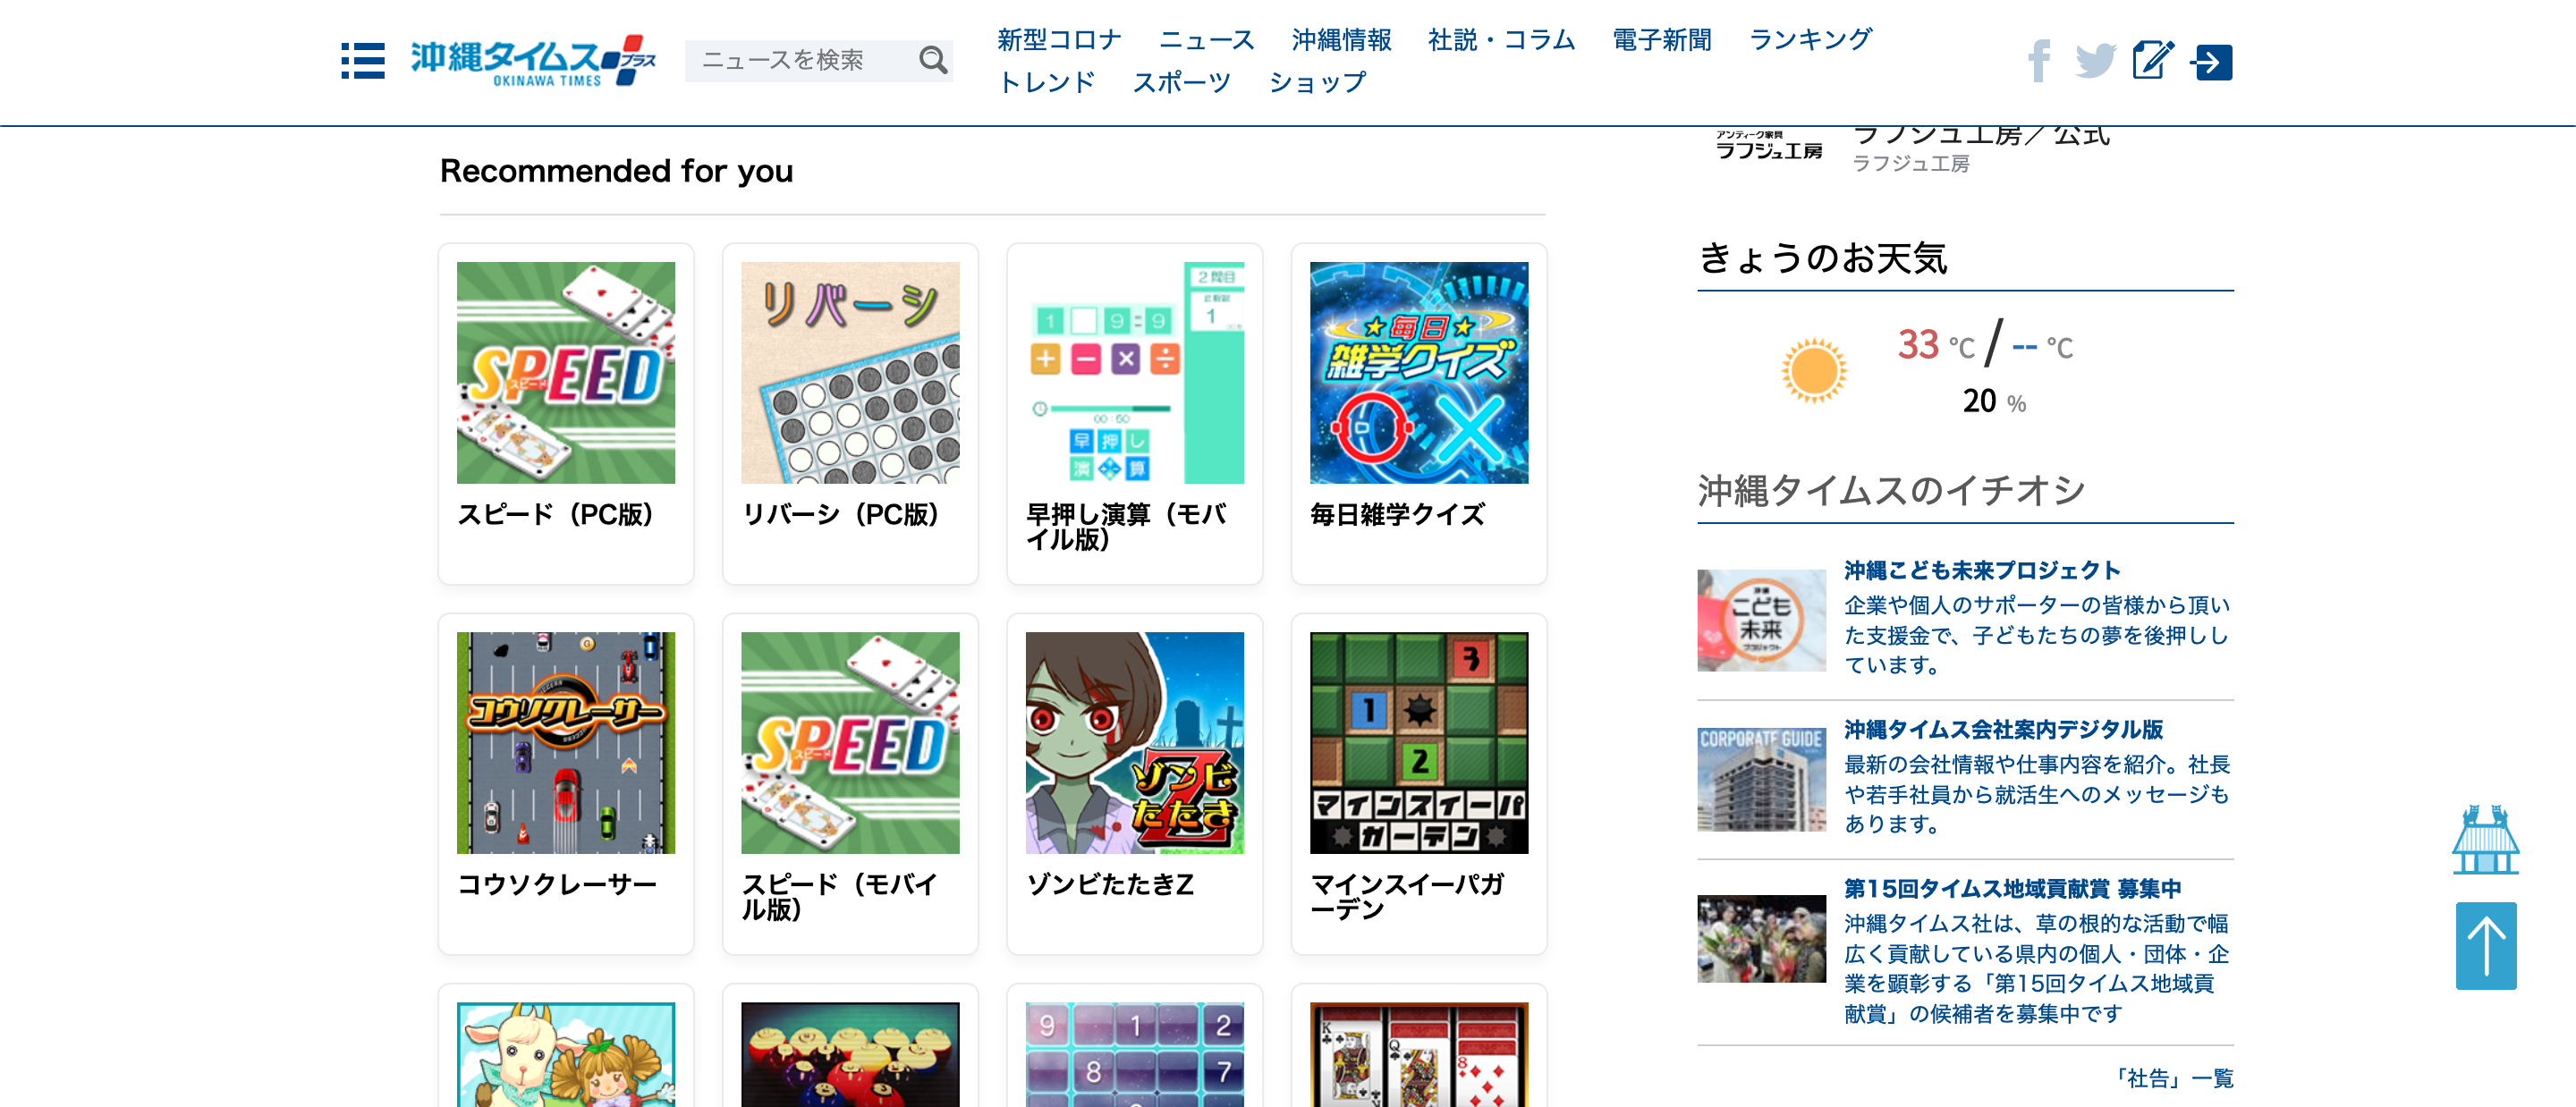Click the login arrow icon
The height and width of the screenshot is (1107, 2576).
pos(2212,62)
